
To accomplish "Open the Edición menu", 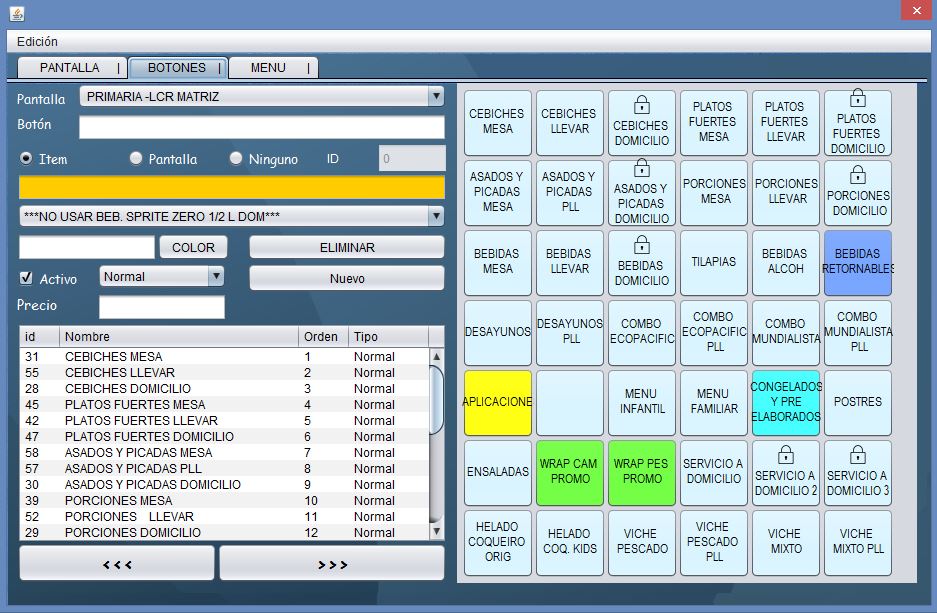I will pos(37,42).
